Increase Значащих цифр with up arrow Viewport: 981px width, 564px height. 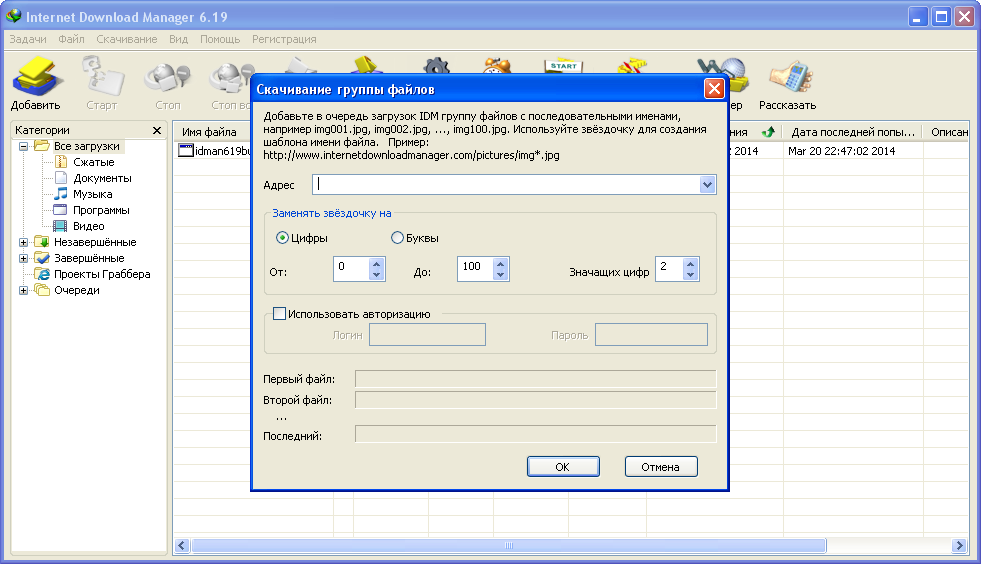pos(690,264)
